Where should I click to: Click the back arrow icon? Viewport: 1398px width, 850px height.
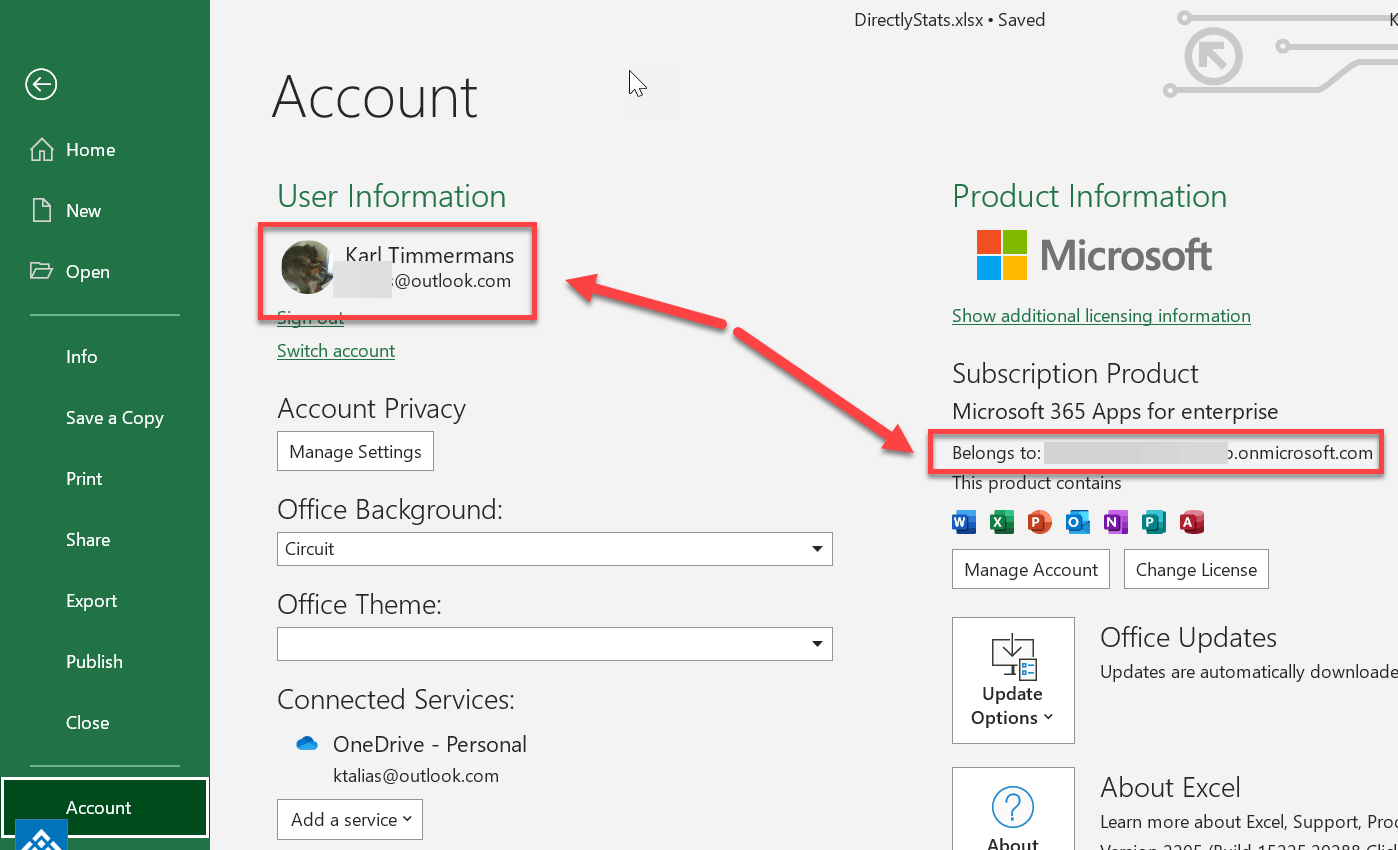point(41,85)
